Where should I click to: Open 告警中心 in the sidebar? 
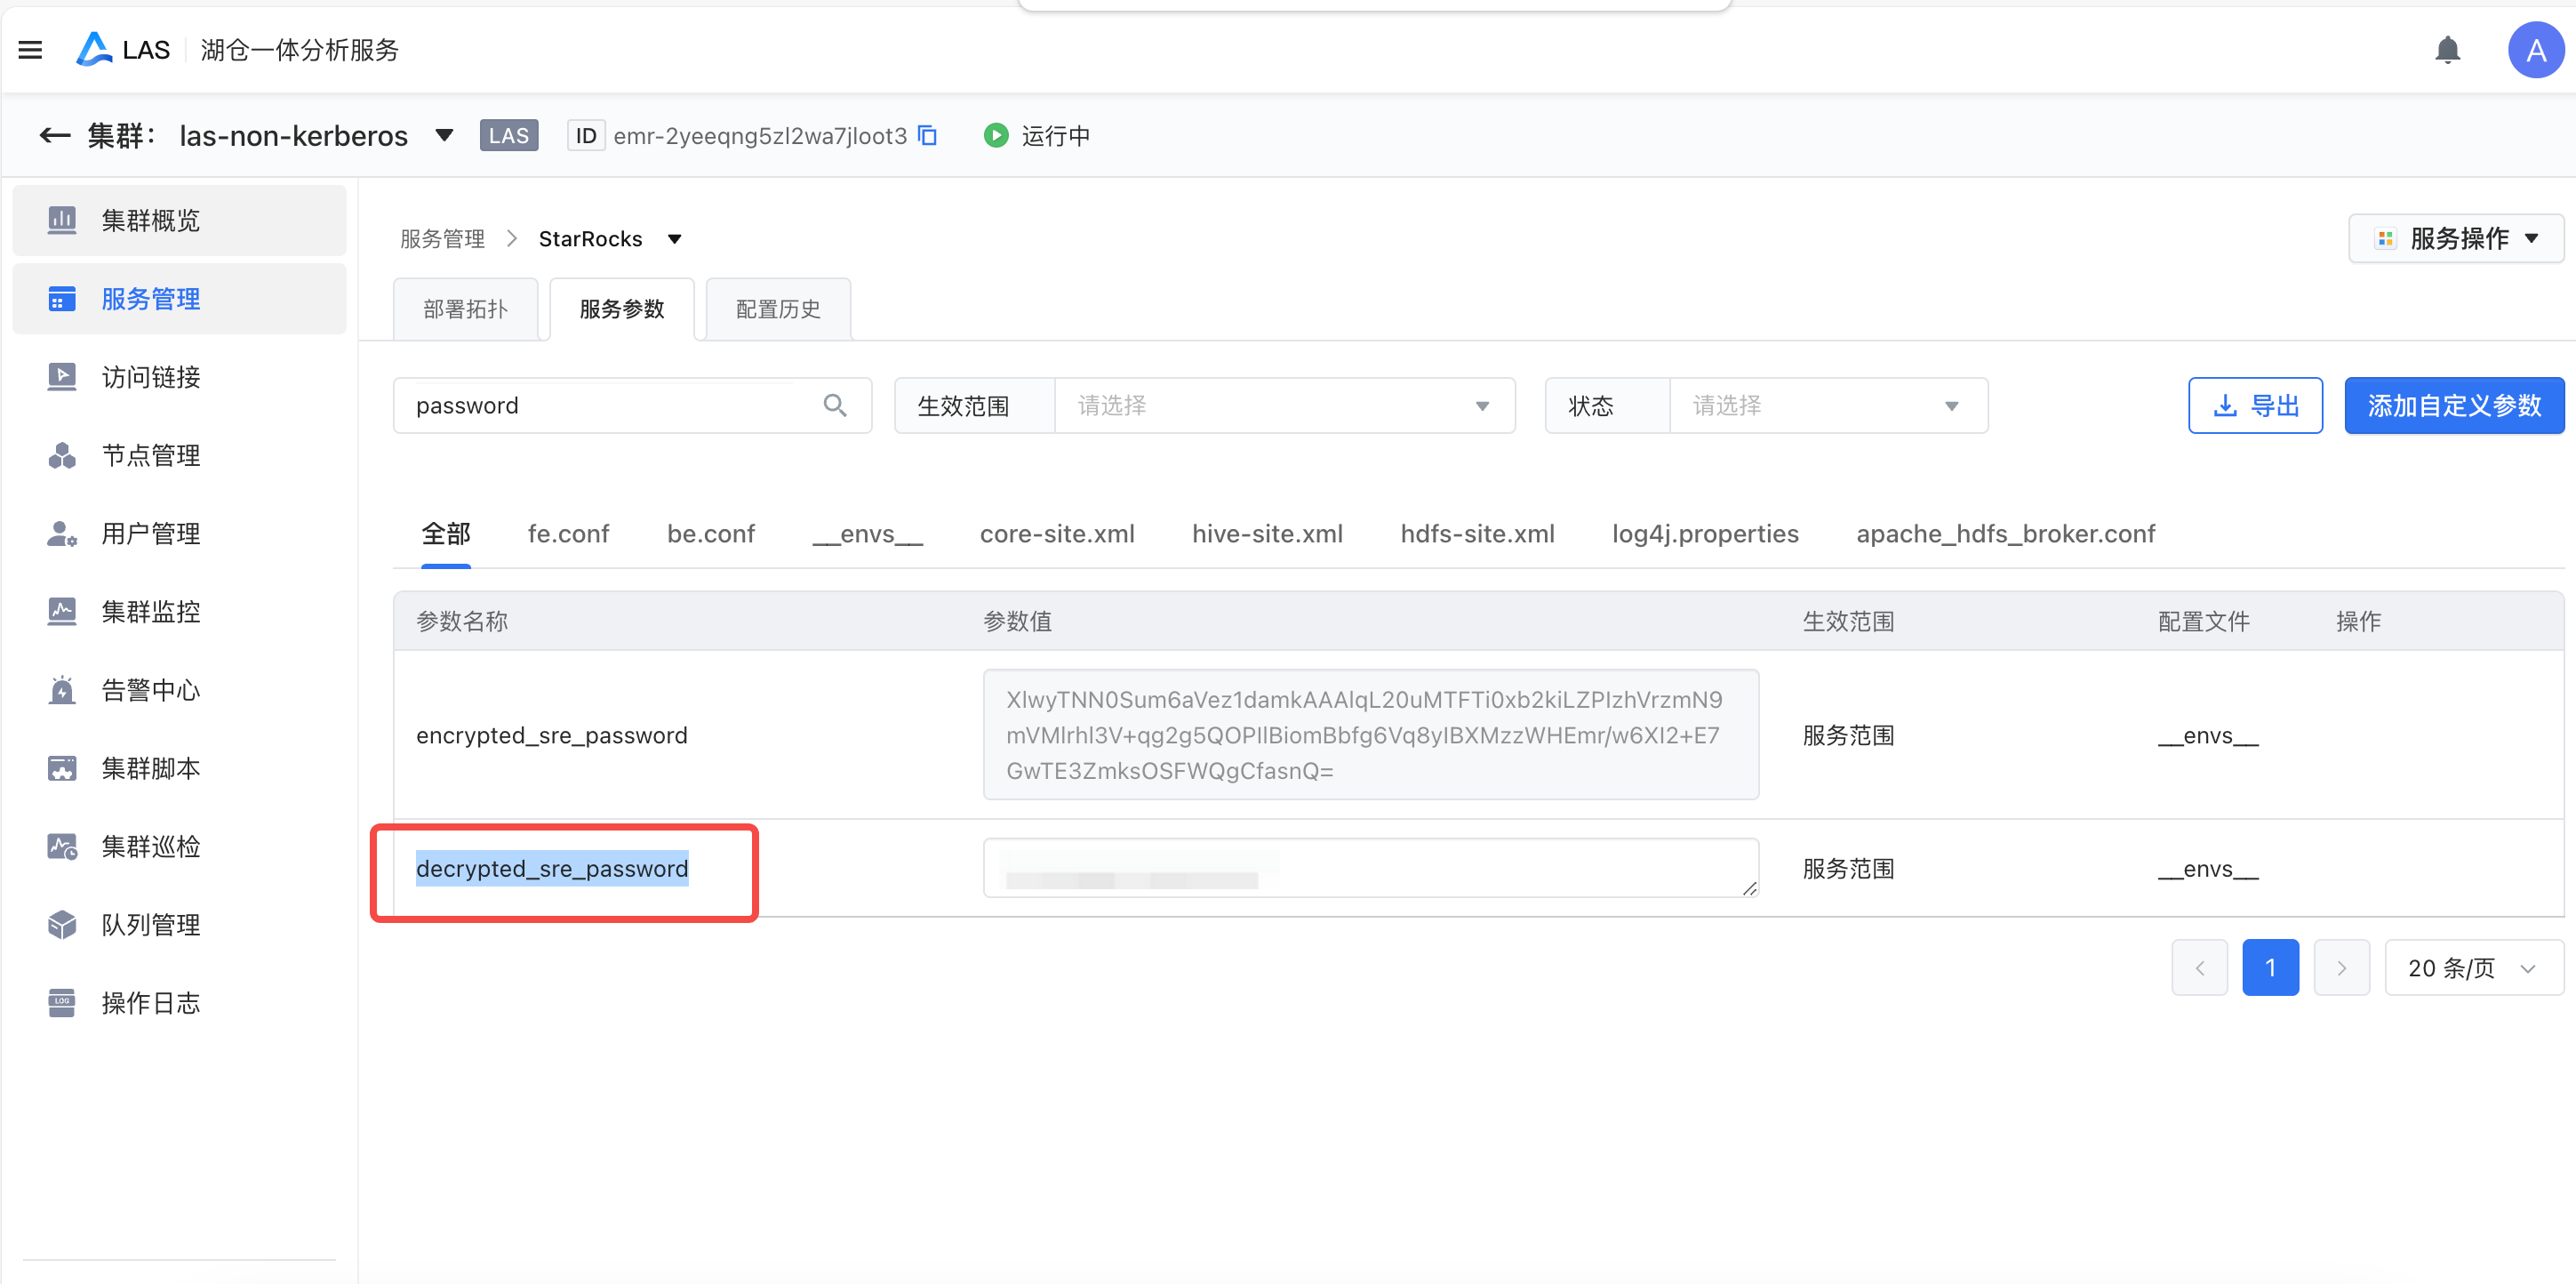[150, 690]
